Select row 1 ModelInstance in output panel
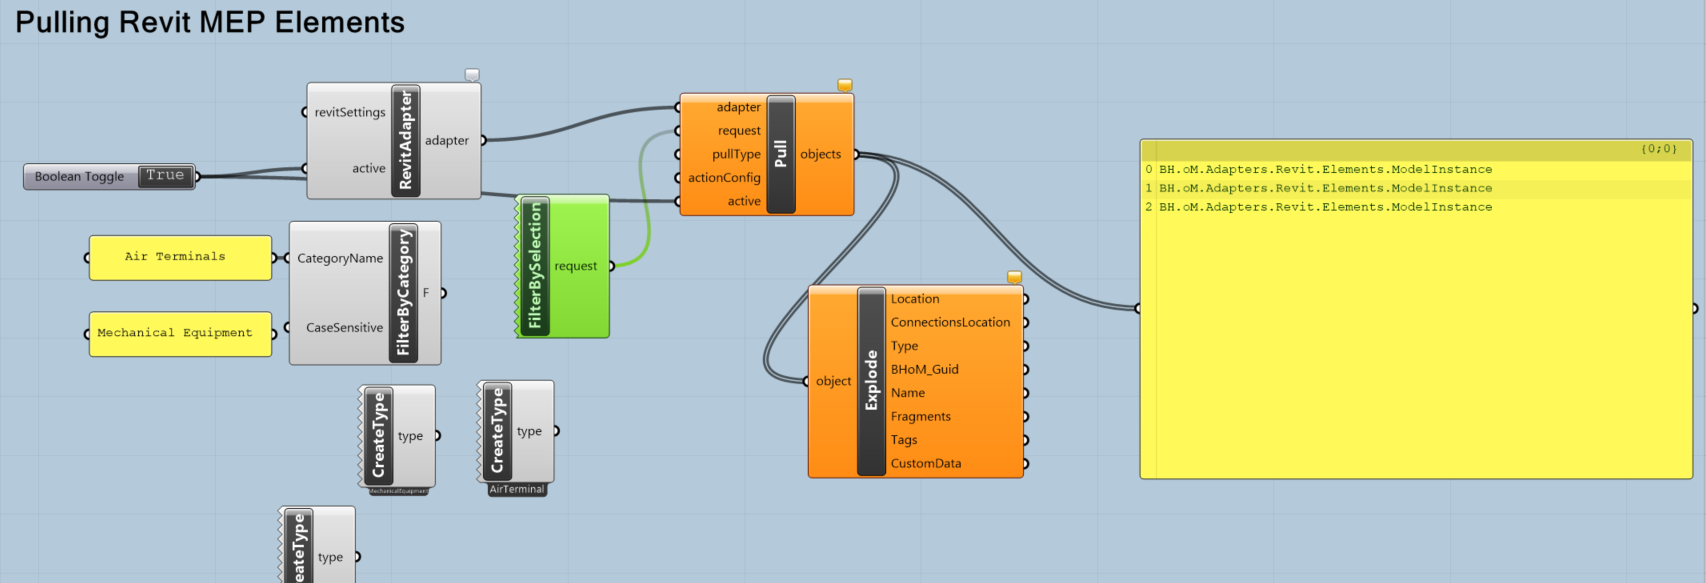1706x583 pixels. click(x=1415, y=188)
